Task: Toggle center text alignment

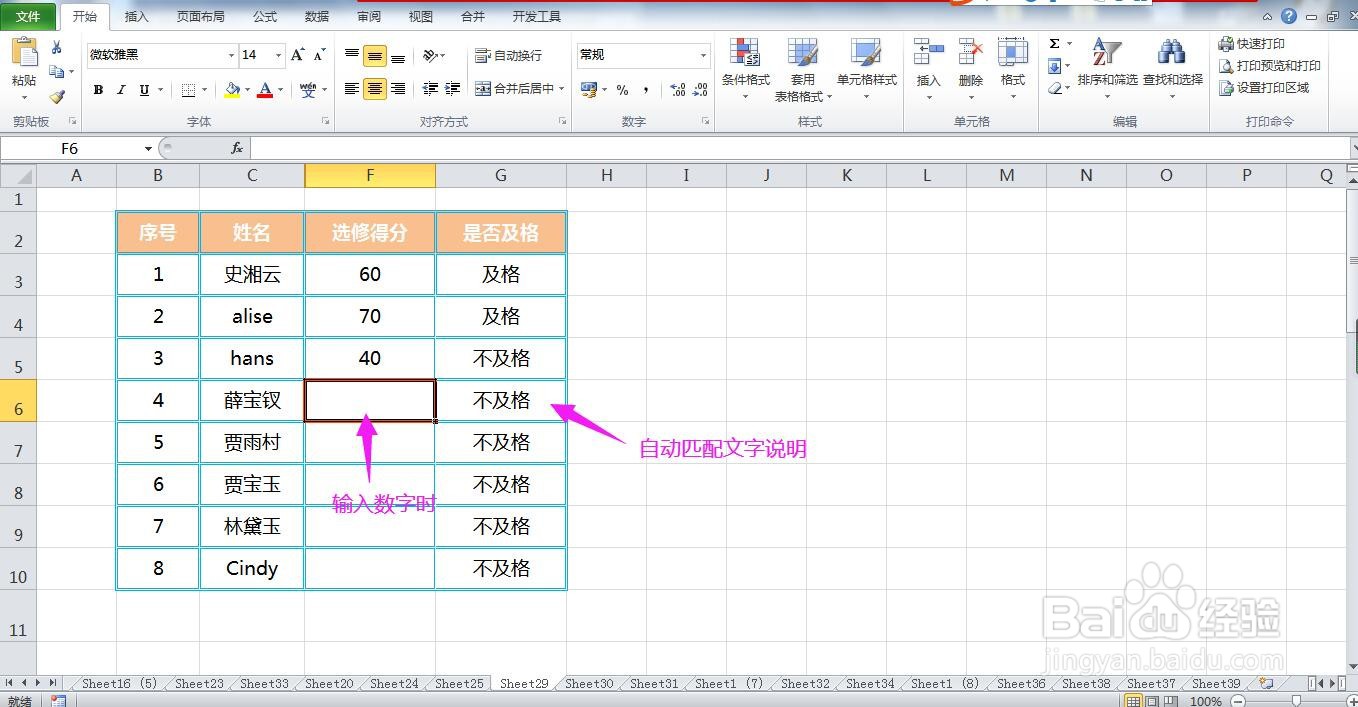Action: (375, 89)
